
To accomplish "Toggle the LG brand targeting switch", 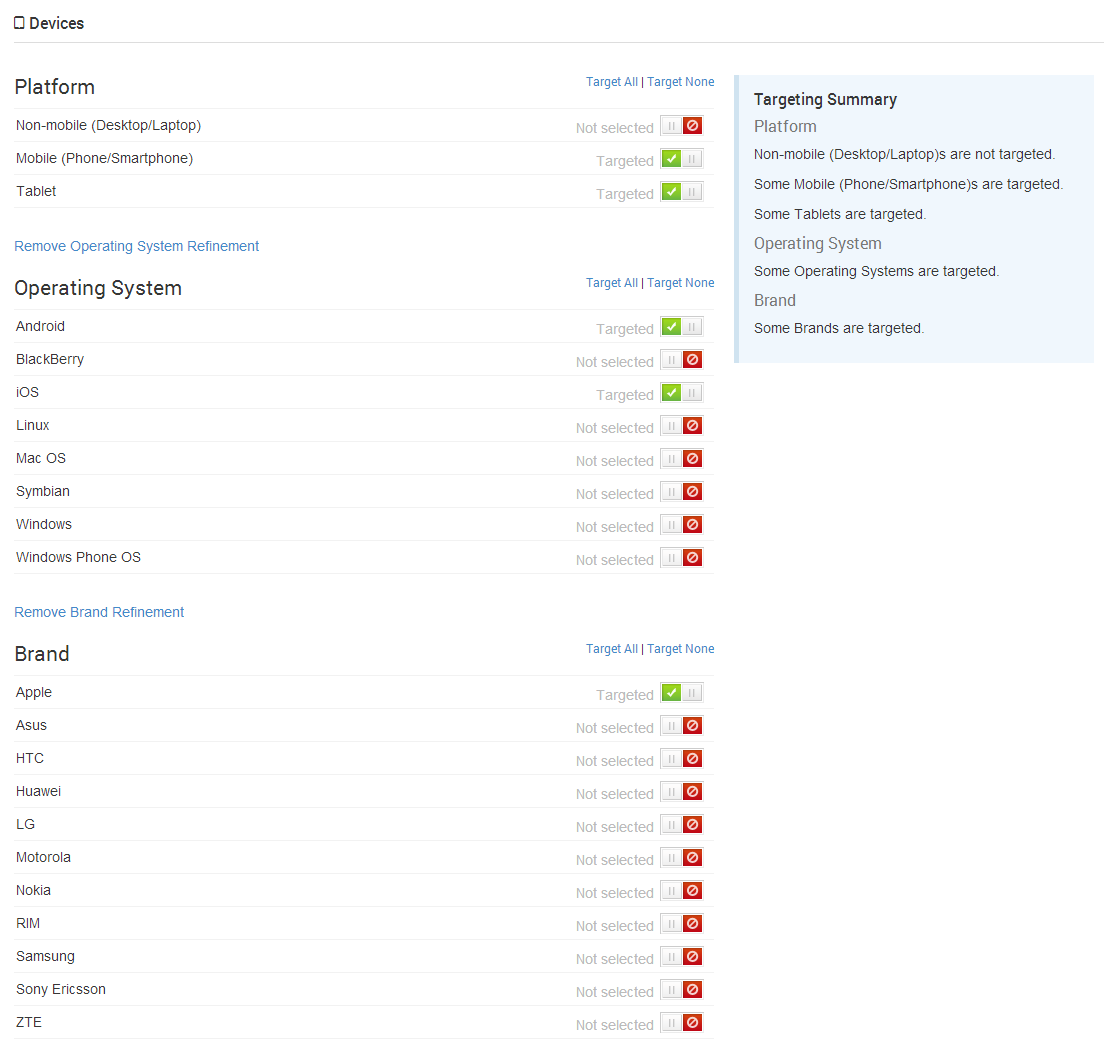I will [x=682, y=825].
